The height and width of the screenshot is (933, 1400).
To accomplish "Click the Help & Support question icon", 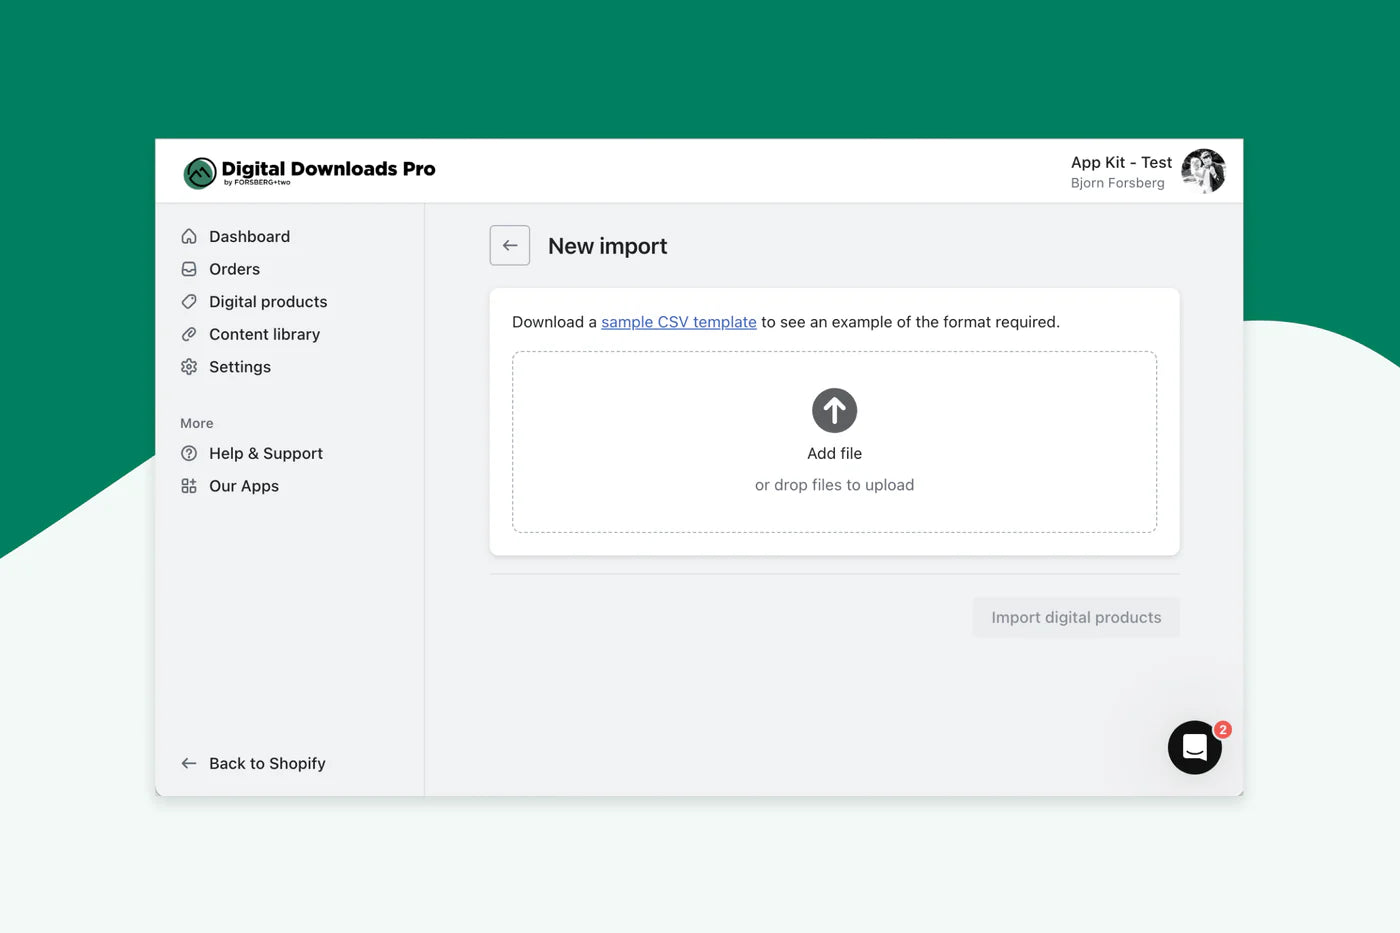I will [x=189, y=453].
